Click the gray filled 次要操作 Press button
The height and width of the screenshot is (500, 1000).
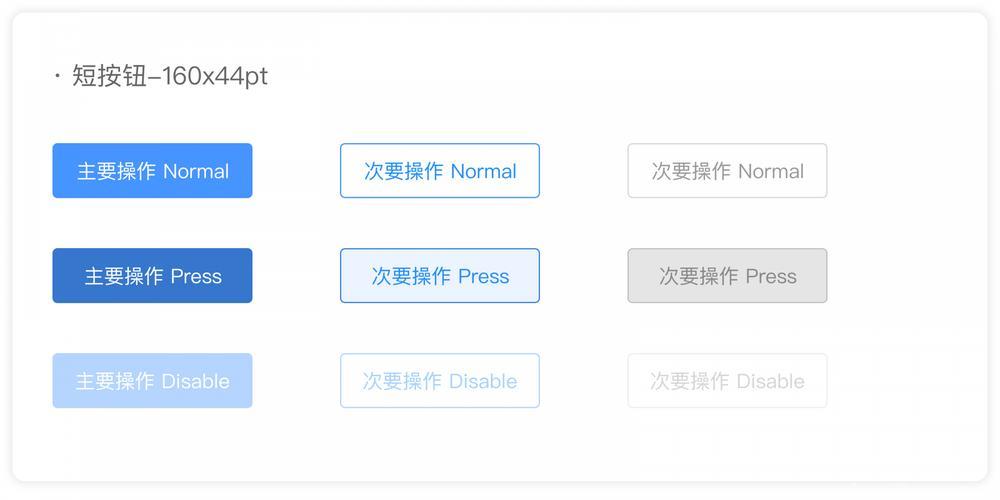click(x=728, y=276)
